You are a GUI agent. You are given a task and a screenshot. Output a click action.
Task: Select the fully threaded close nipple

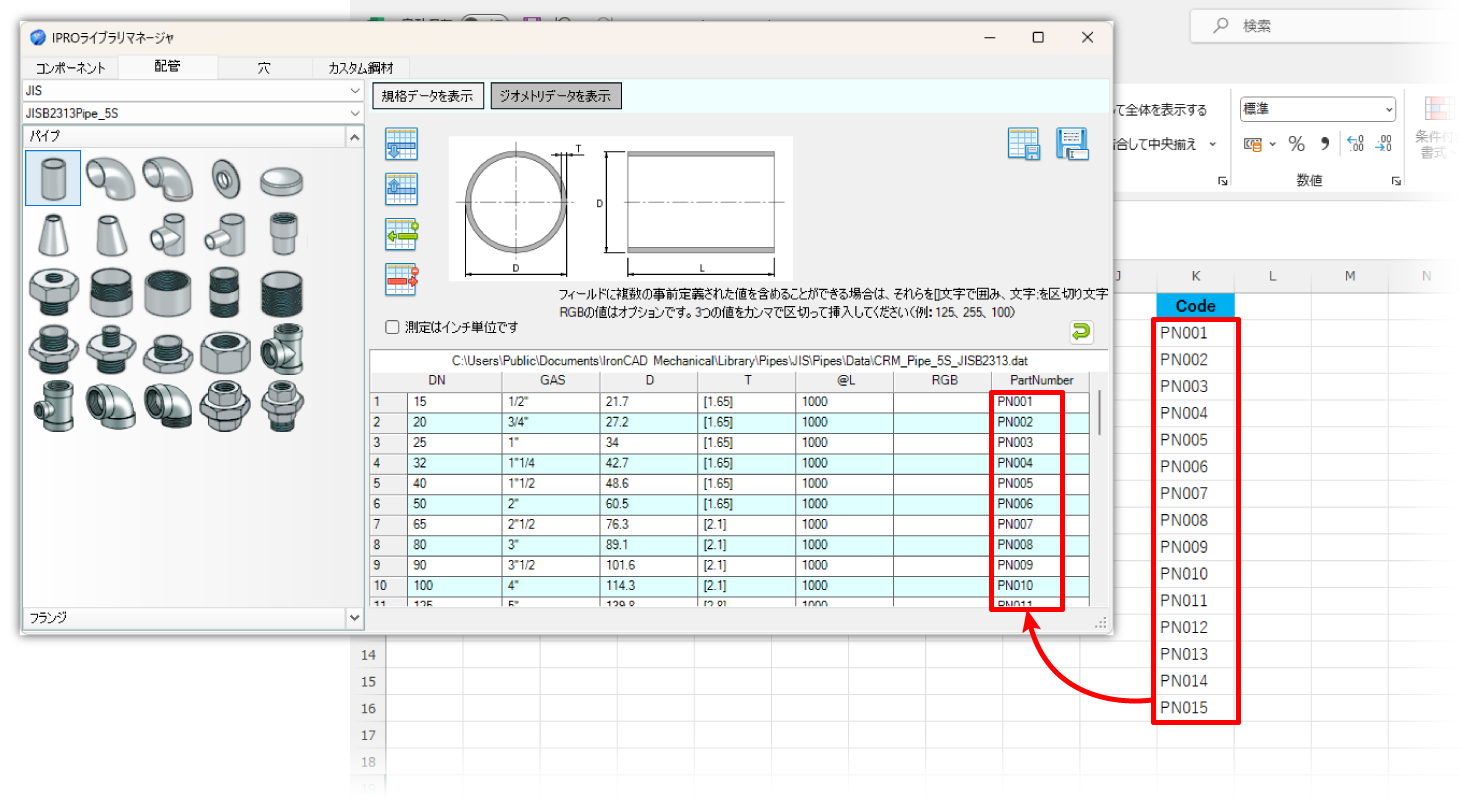(282, 293)
